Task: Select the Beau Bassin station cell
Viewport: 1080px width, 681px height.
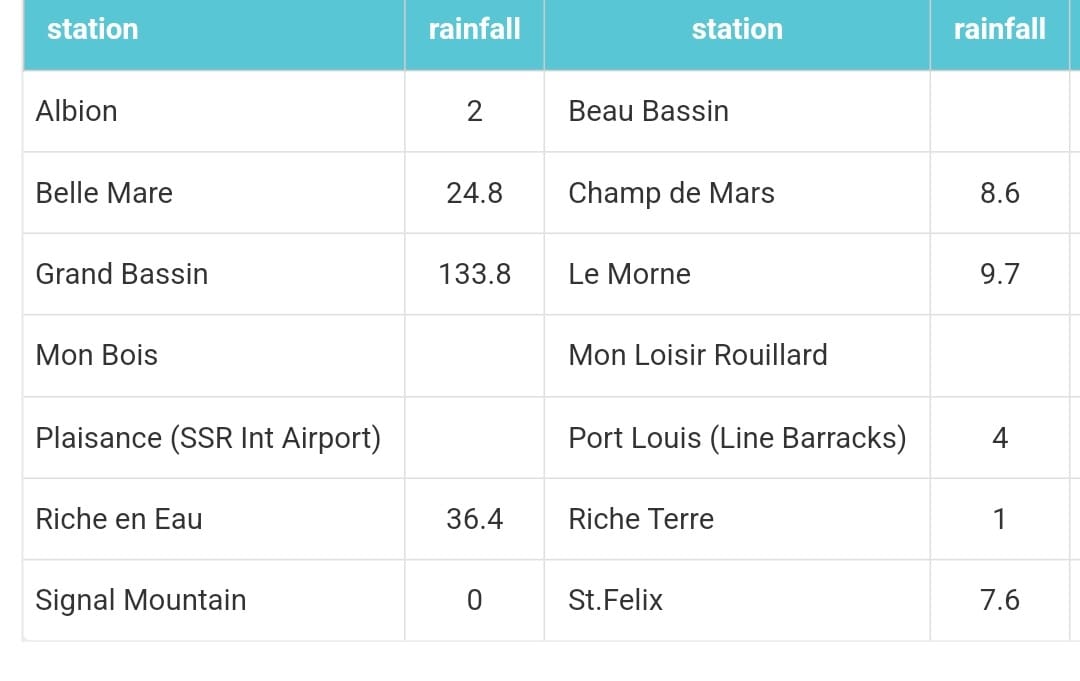Action: click(648, 111)
